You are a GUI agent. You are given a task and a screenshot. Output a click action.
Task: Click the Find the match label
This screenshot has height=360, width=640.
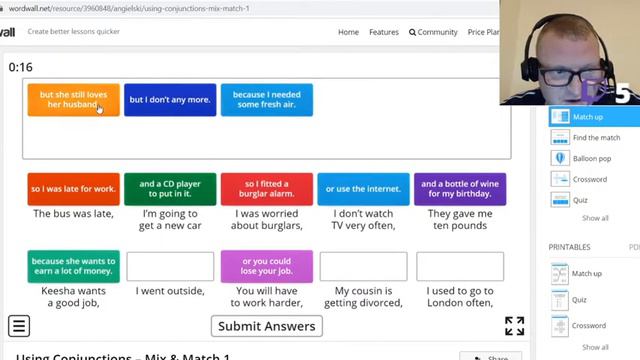pyautogui.click(x=596, y=138)
